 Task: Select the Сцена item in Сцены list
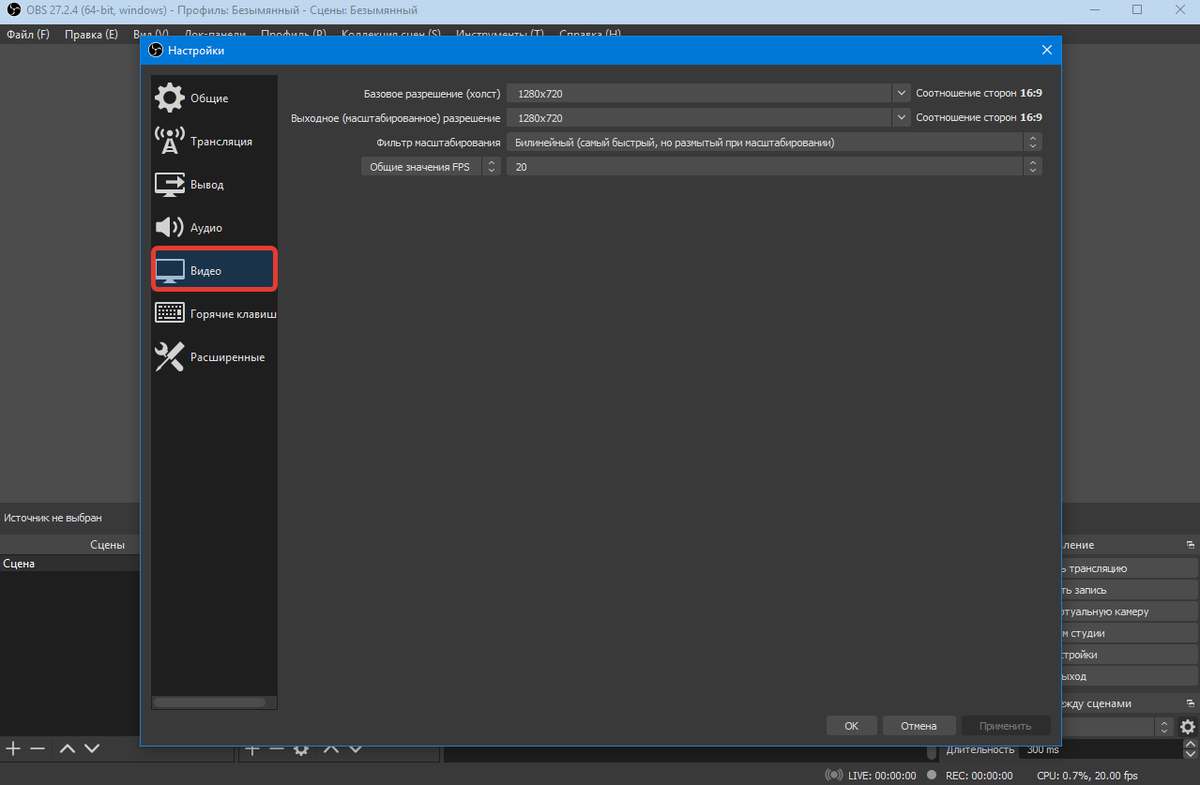coord(70,564)
